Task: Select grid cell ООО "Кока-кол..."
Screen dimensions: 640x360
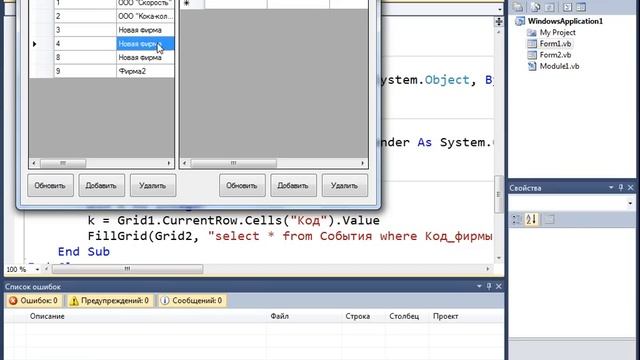Action: click(145, 16)
